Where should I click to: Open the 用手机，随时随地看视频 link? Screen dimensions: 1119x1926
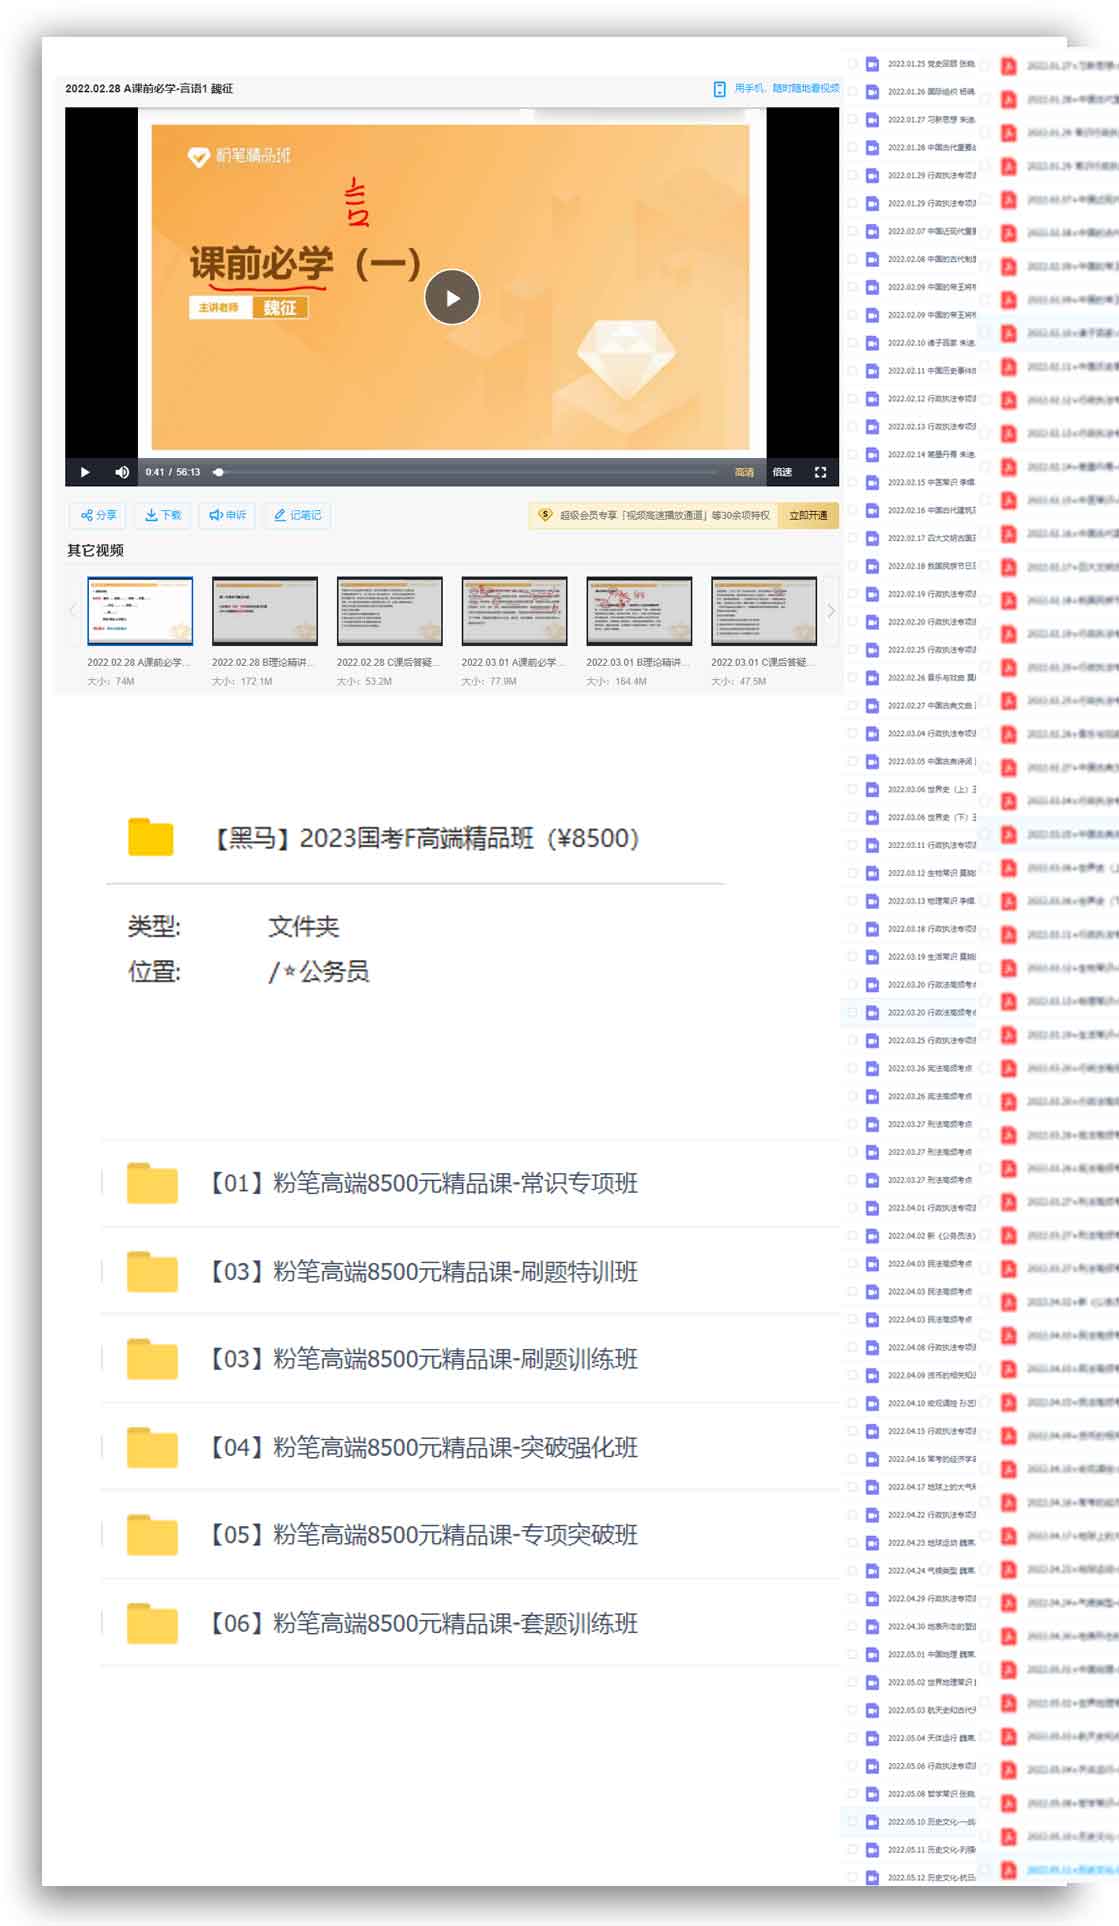(x=786, y=88)
